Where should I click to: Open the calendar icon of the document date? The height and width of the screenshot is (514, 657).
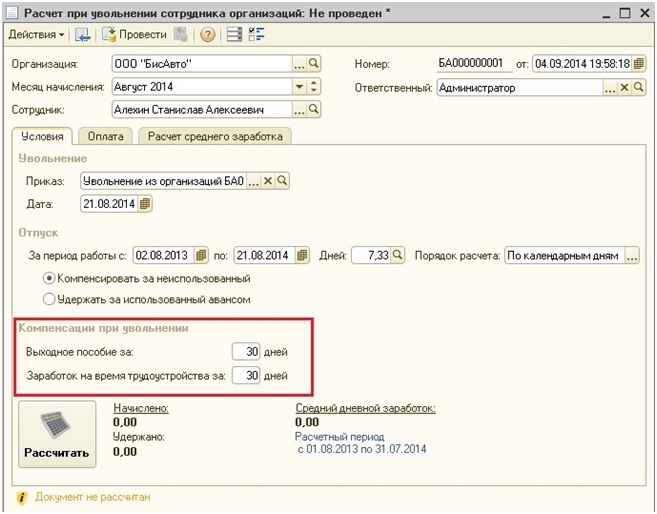(639, 64)
